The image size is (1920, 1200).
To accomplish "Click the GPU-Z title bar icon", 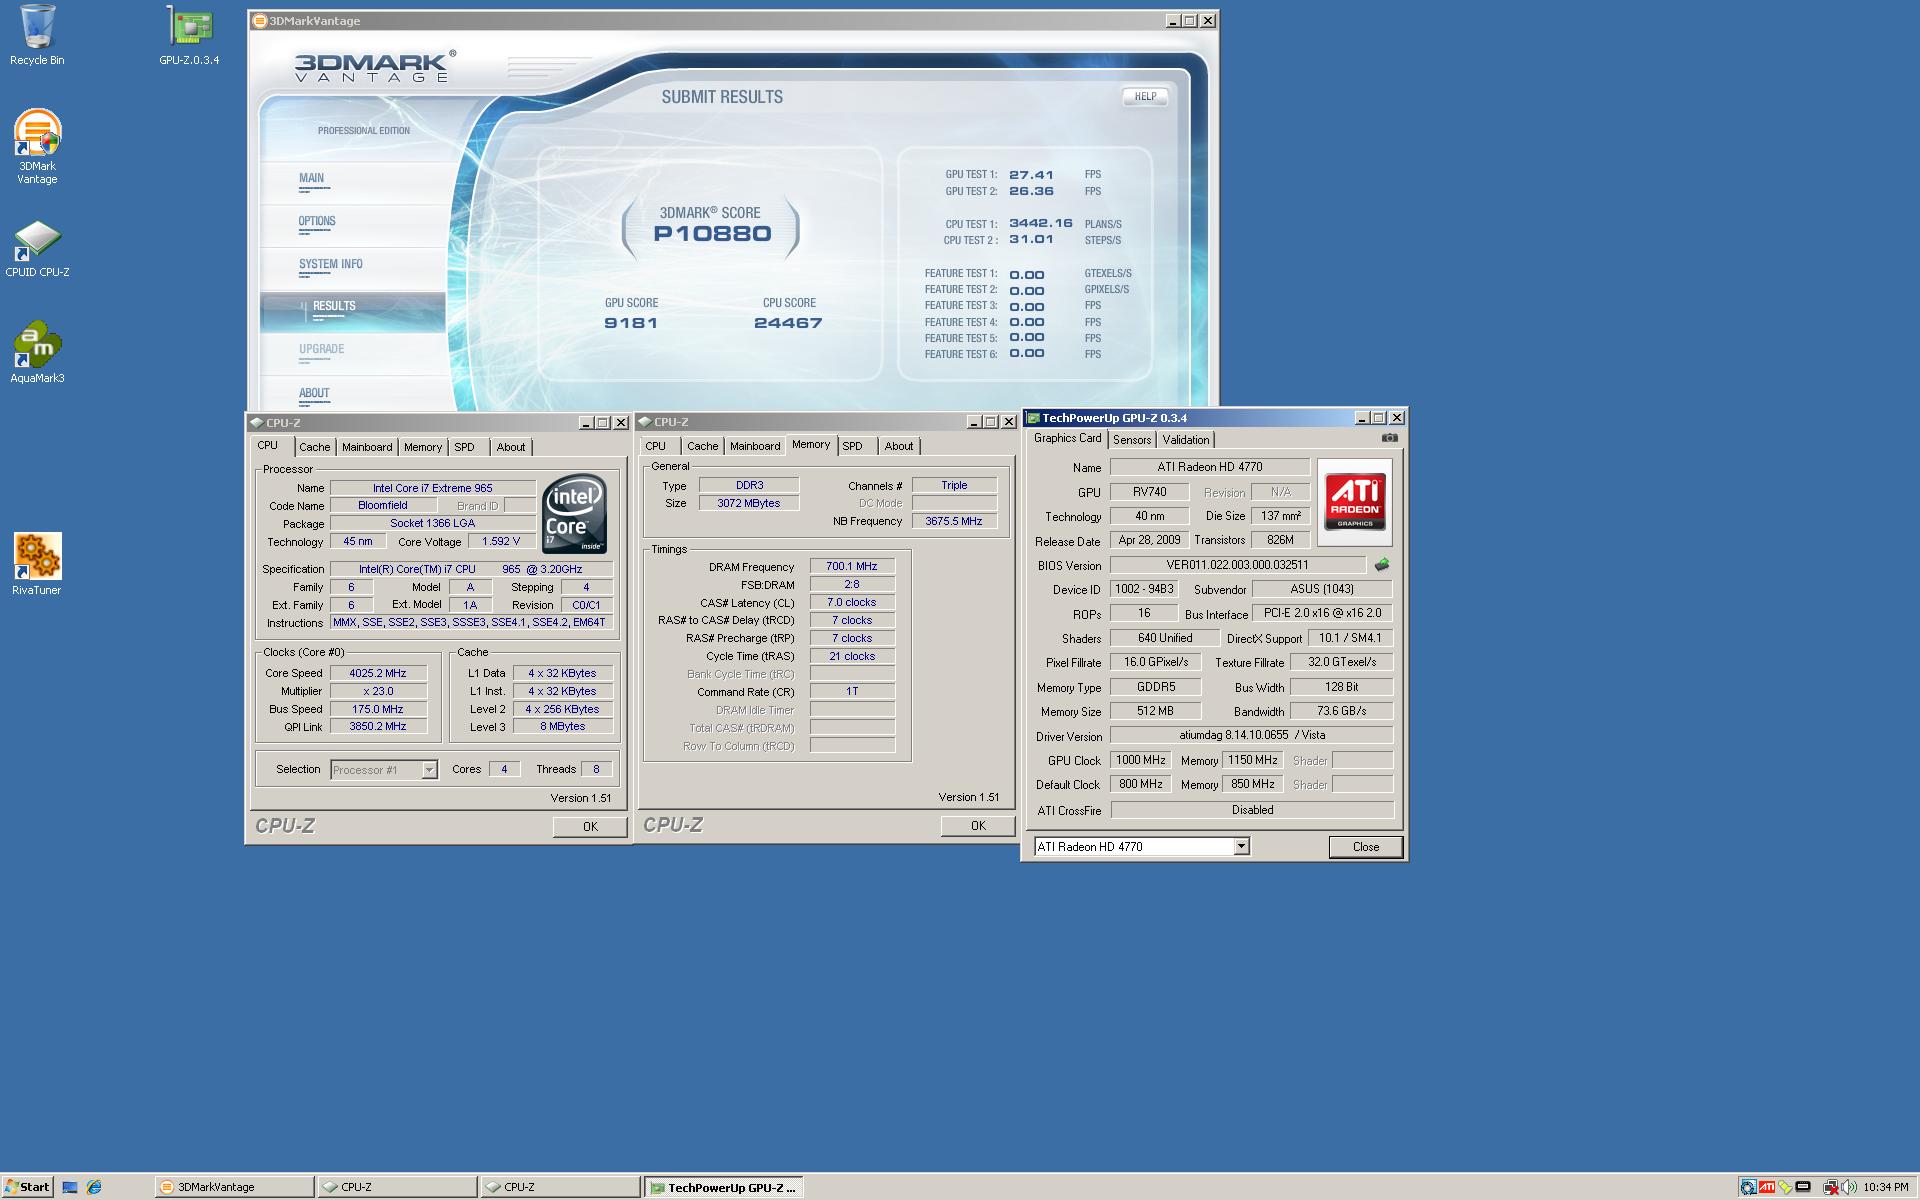I will pos(1034,418).
